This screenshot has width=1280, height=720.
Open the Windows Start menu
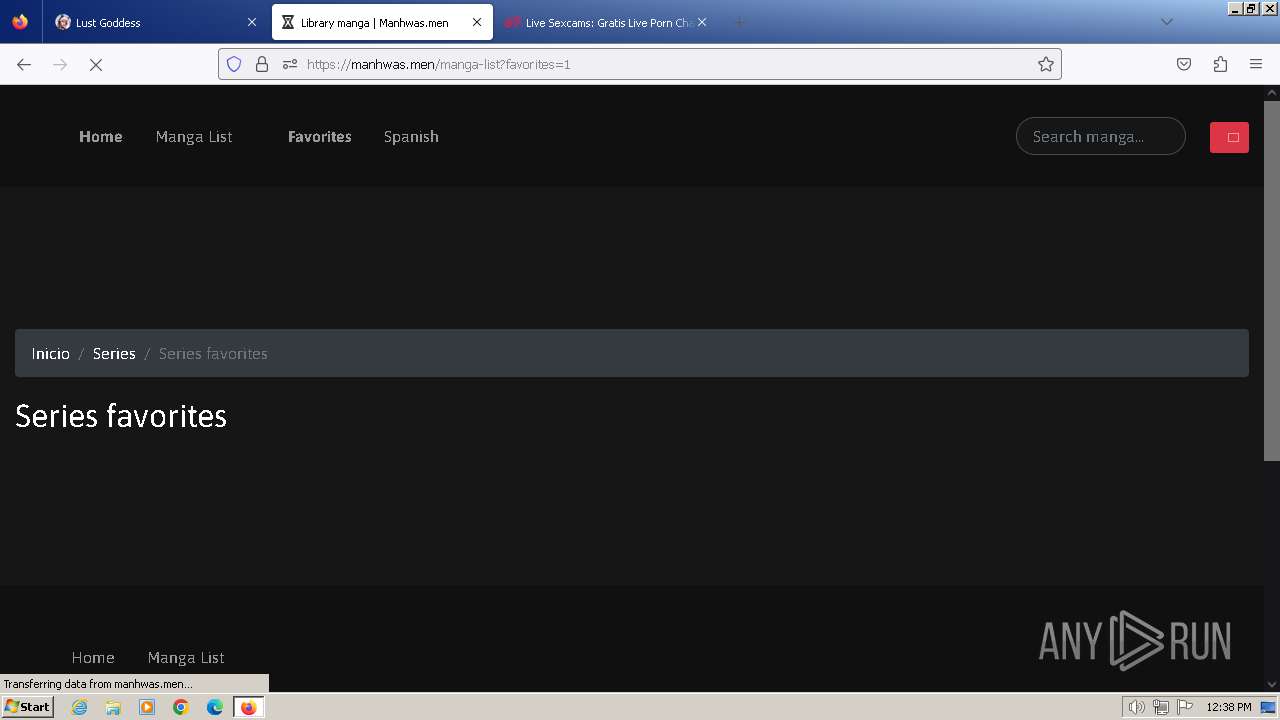[x=28, y=707]
